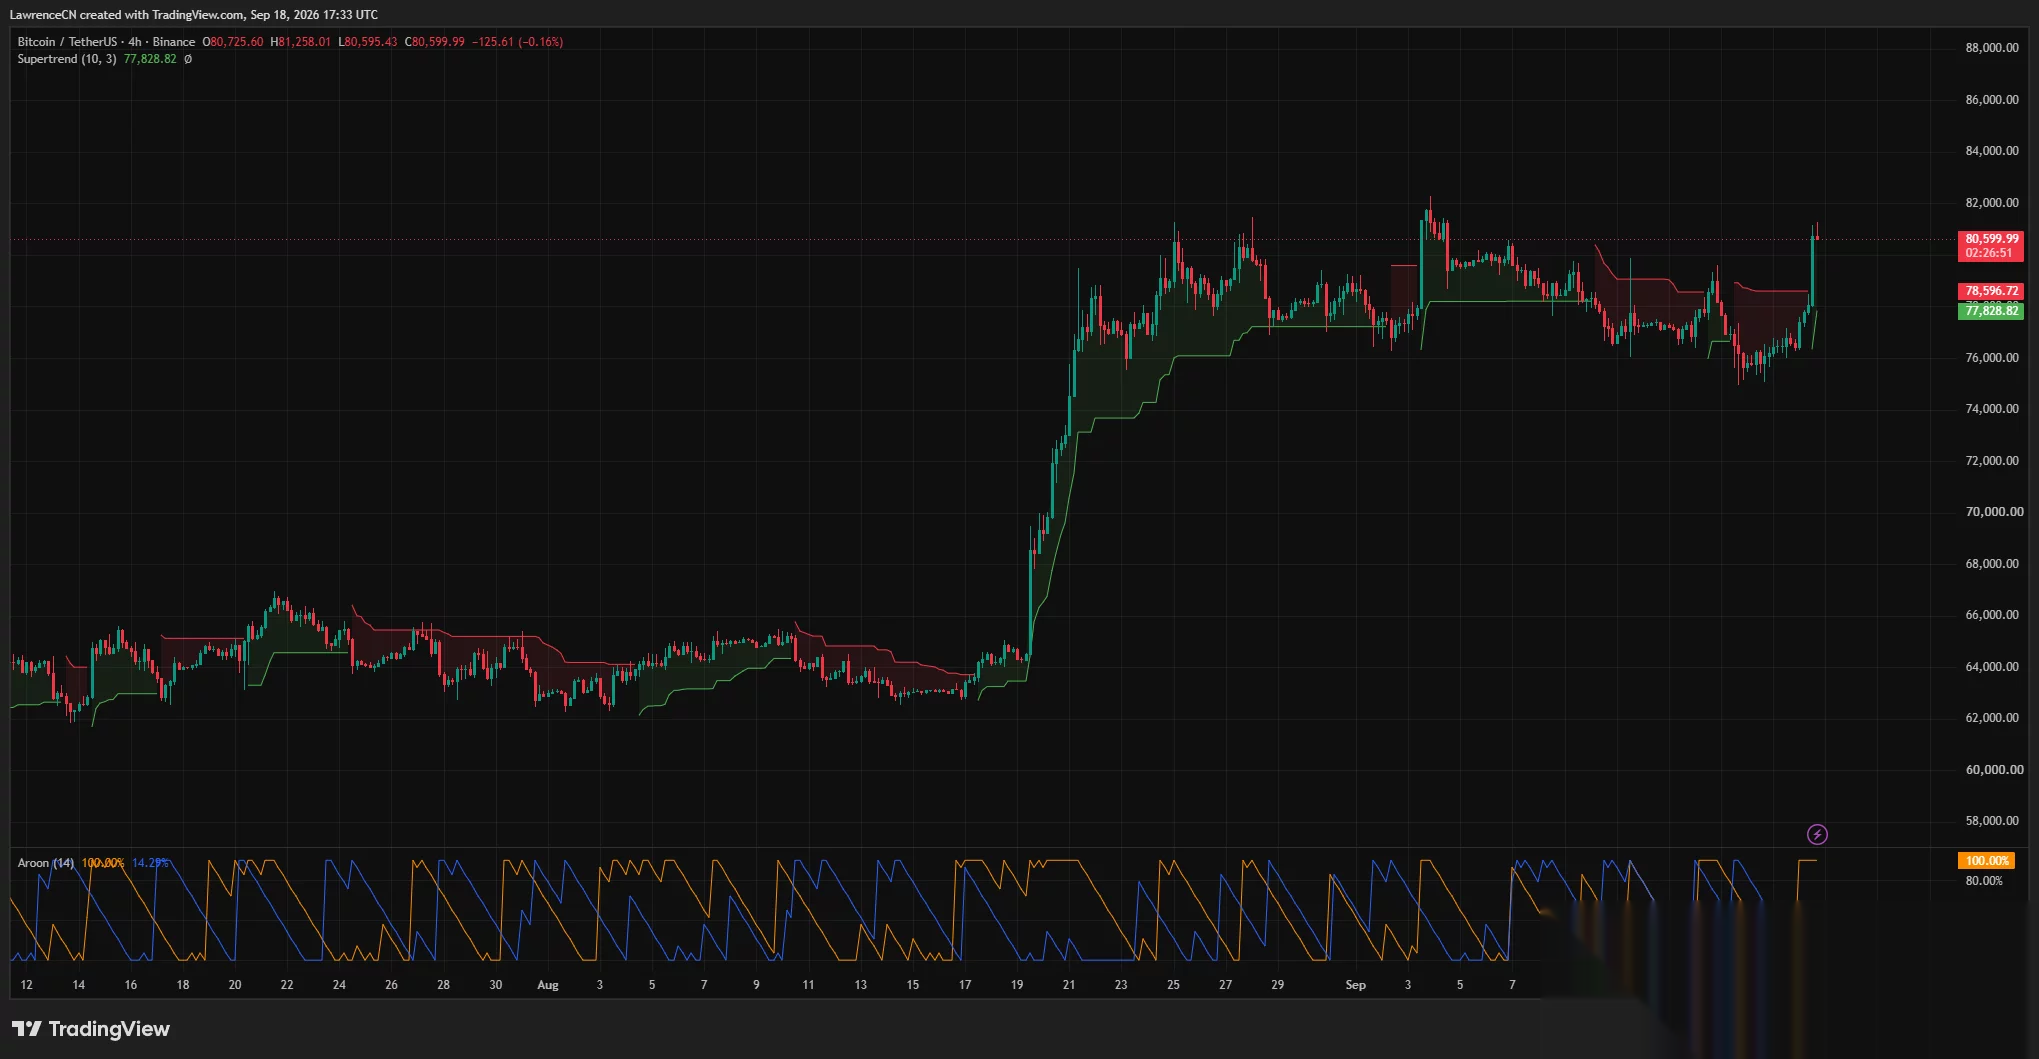Click the change value −125.61 (−0.16%)

click(517, 42)
